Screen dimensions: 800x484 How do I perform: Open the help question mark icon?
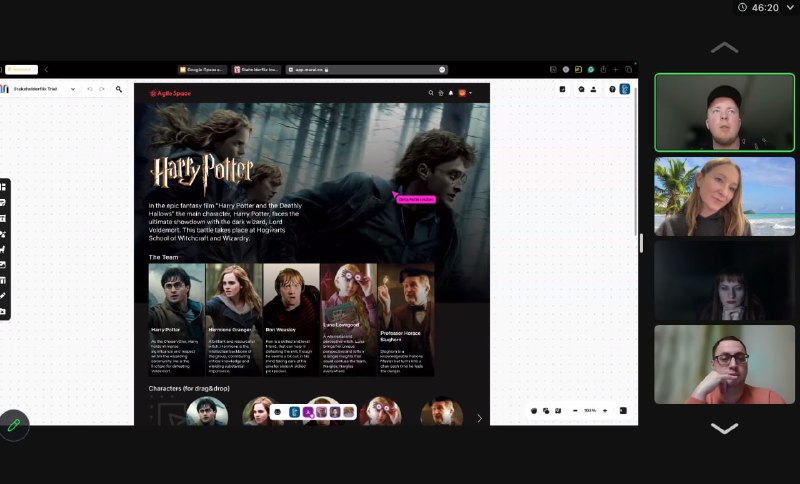612,89
